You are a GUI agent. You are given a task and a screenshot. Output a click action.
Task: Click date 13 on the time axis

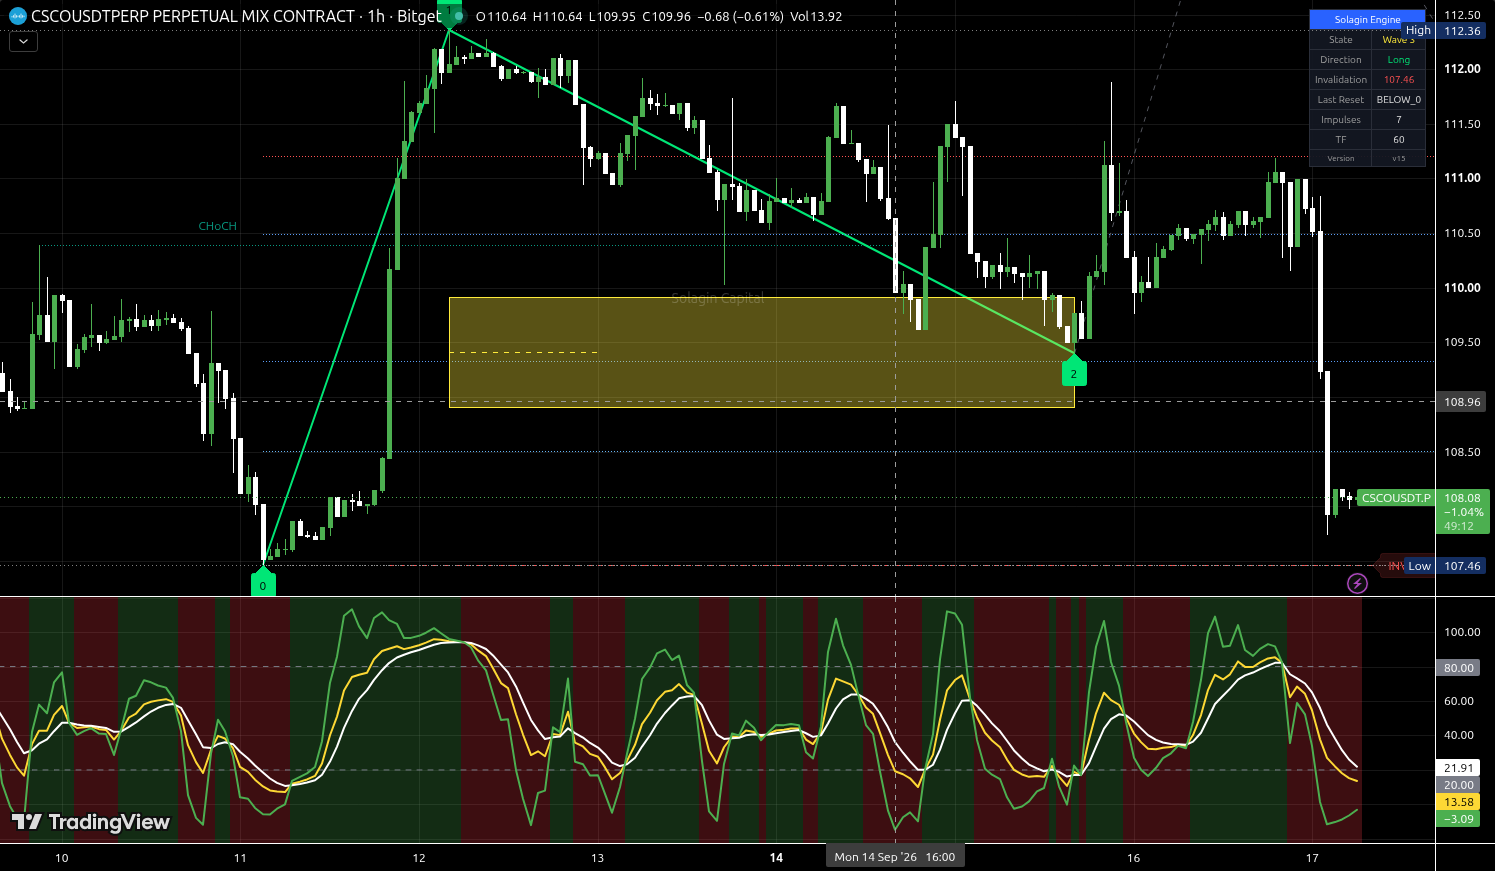pyautogui.click(x=597, y=858)
